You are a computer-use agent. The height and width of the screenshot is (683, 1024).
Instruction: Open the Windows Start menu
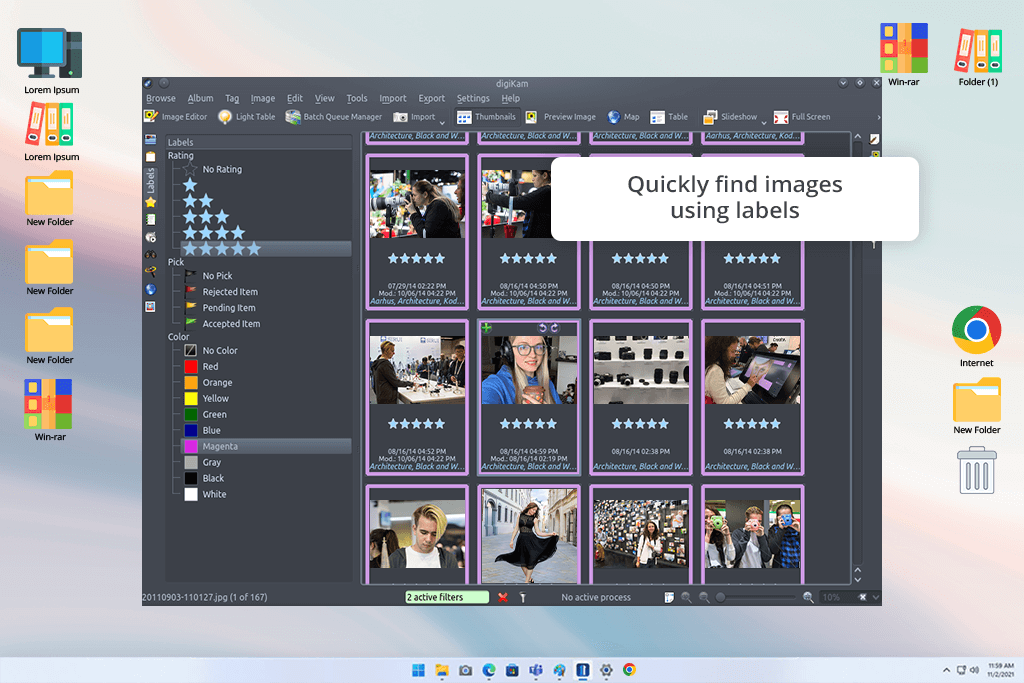[419, 670]
